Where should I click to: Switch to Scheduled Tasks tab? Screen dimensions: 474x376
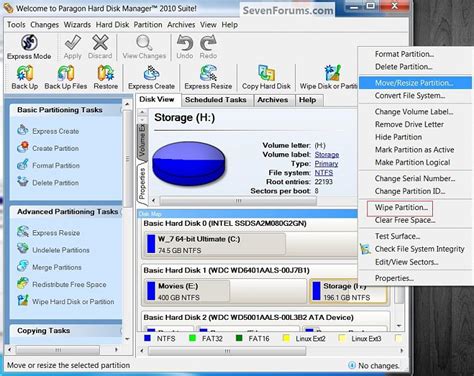[216, 100]
